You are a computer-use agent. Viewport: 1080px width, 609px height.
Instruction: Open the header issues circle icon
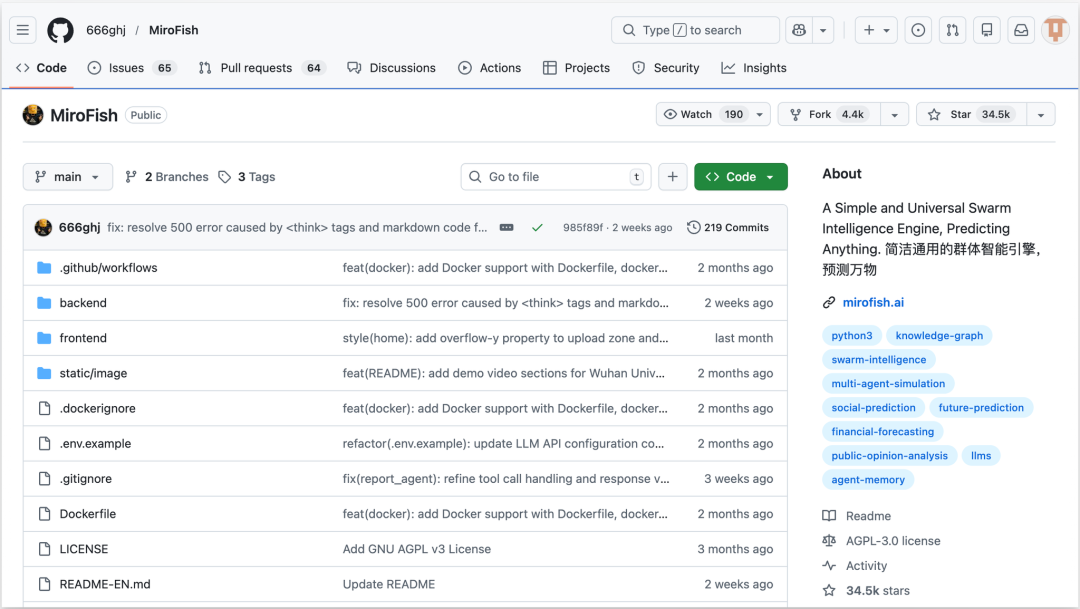[x=918, y=30]
